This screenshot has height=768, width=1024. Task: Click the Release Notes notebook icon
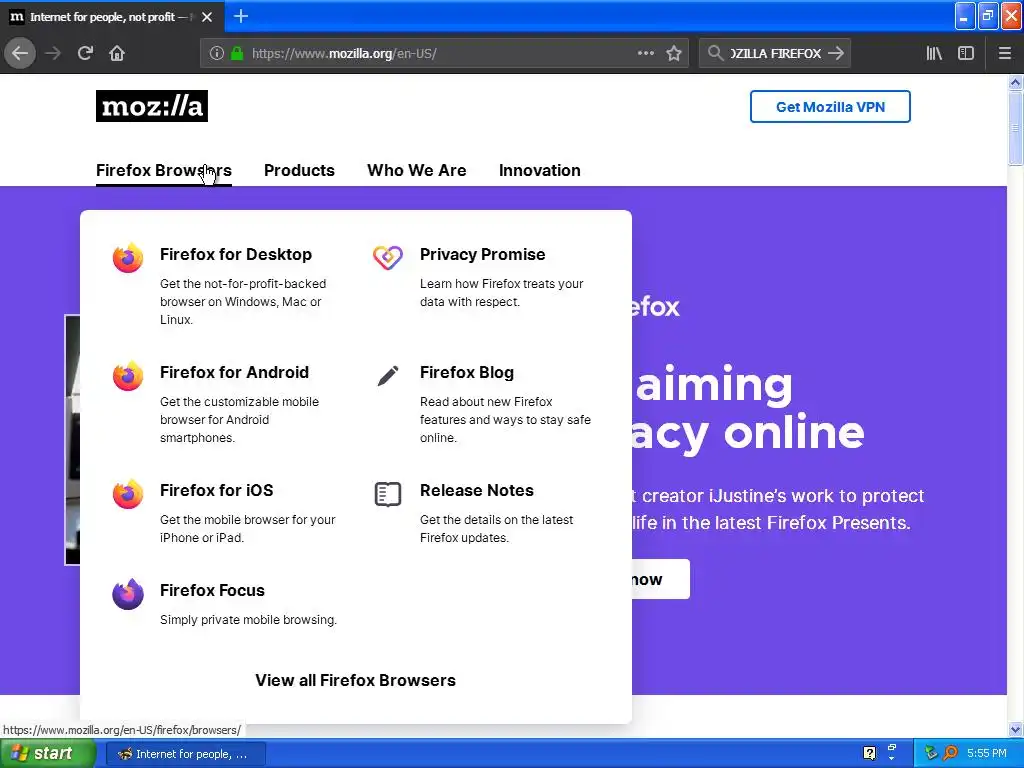point(388,494)
